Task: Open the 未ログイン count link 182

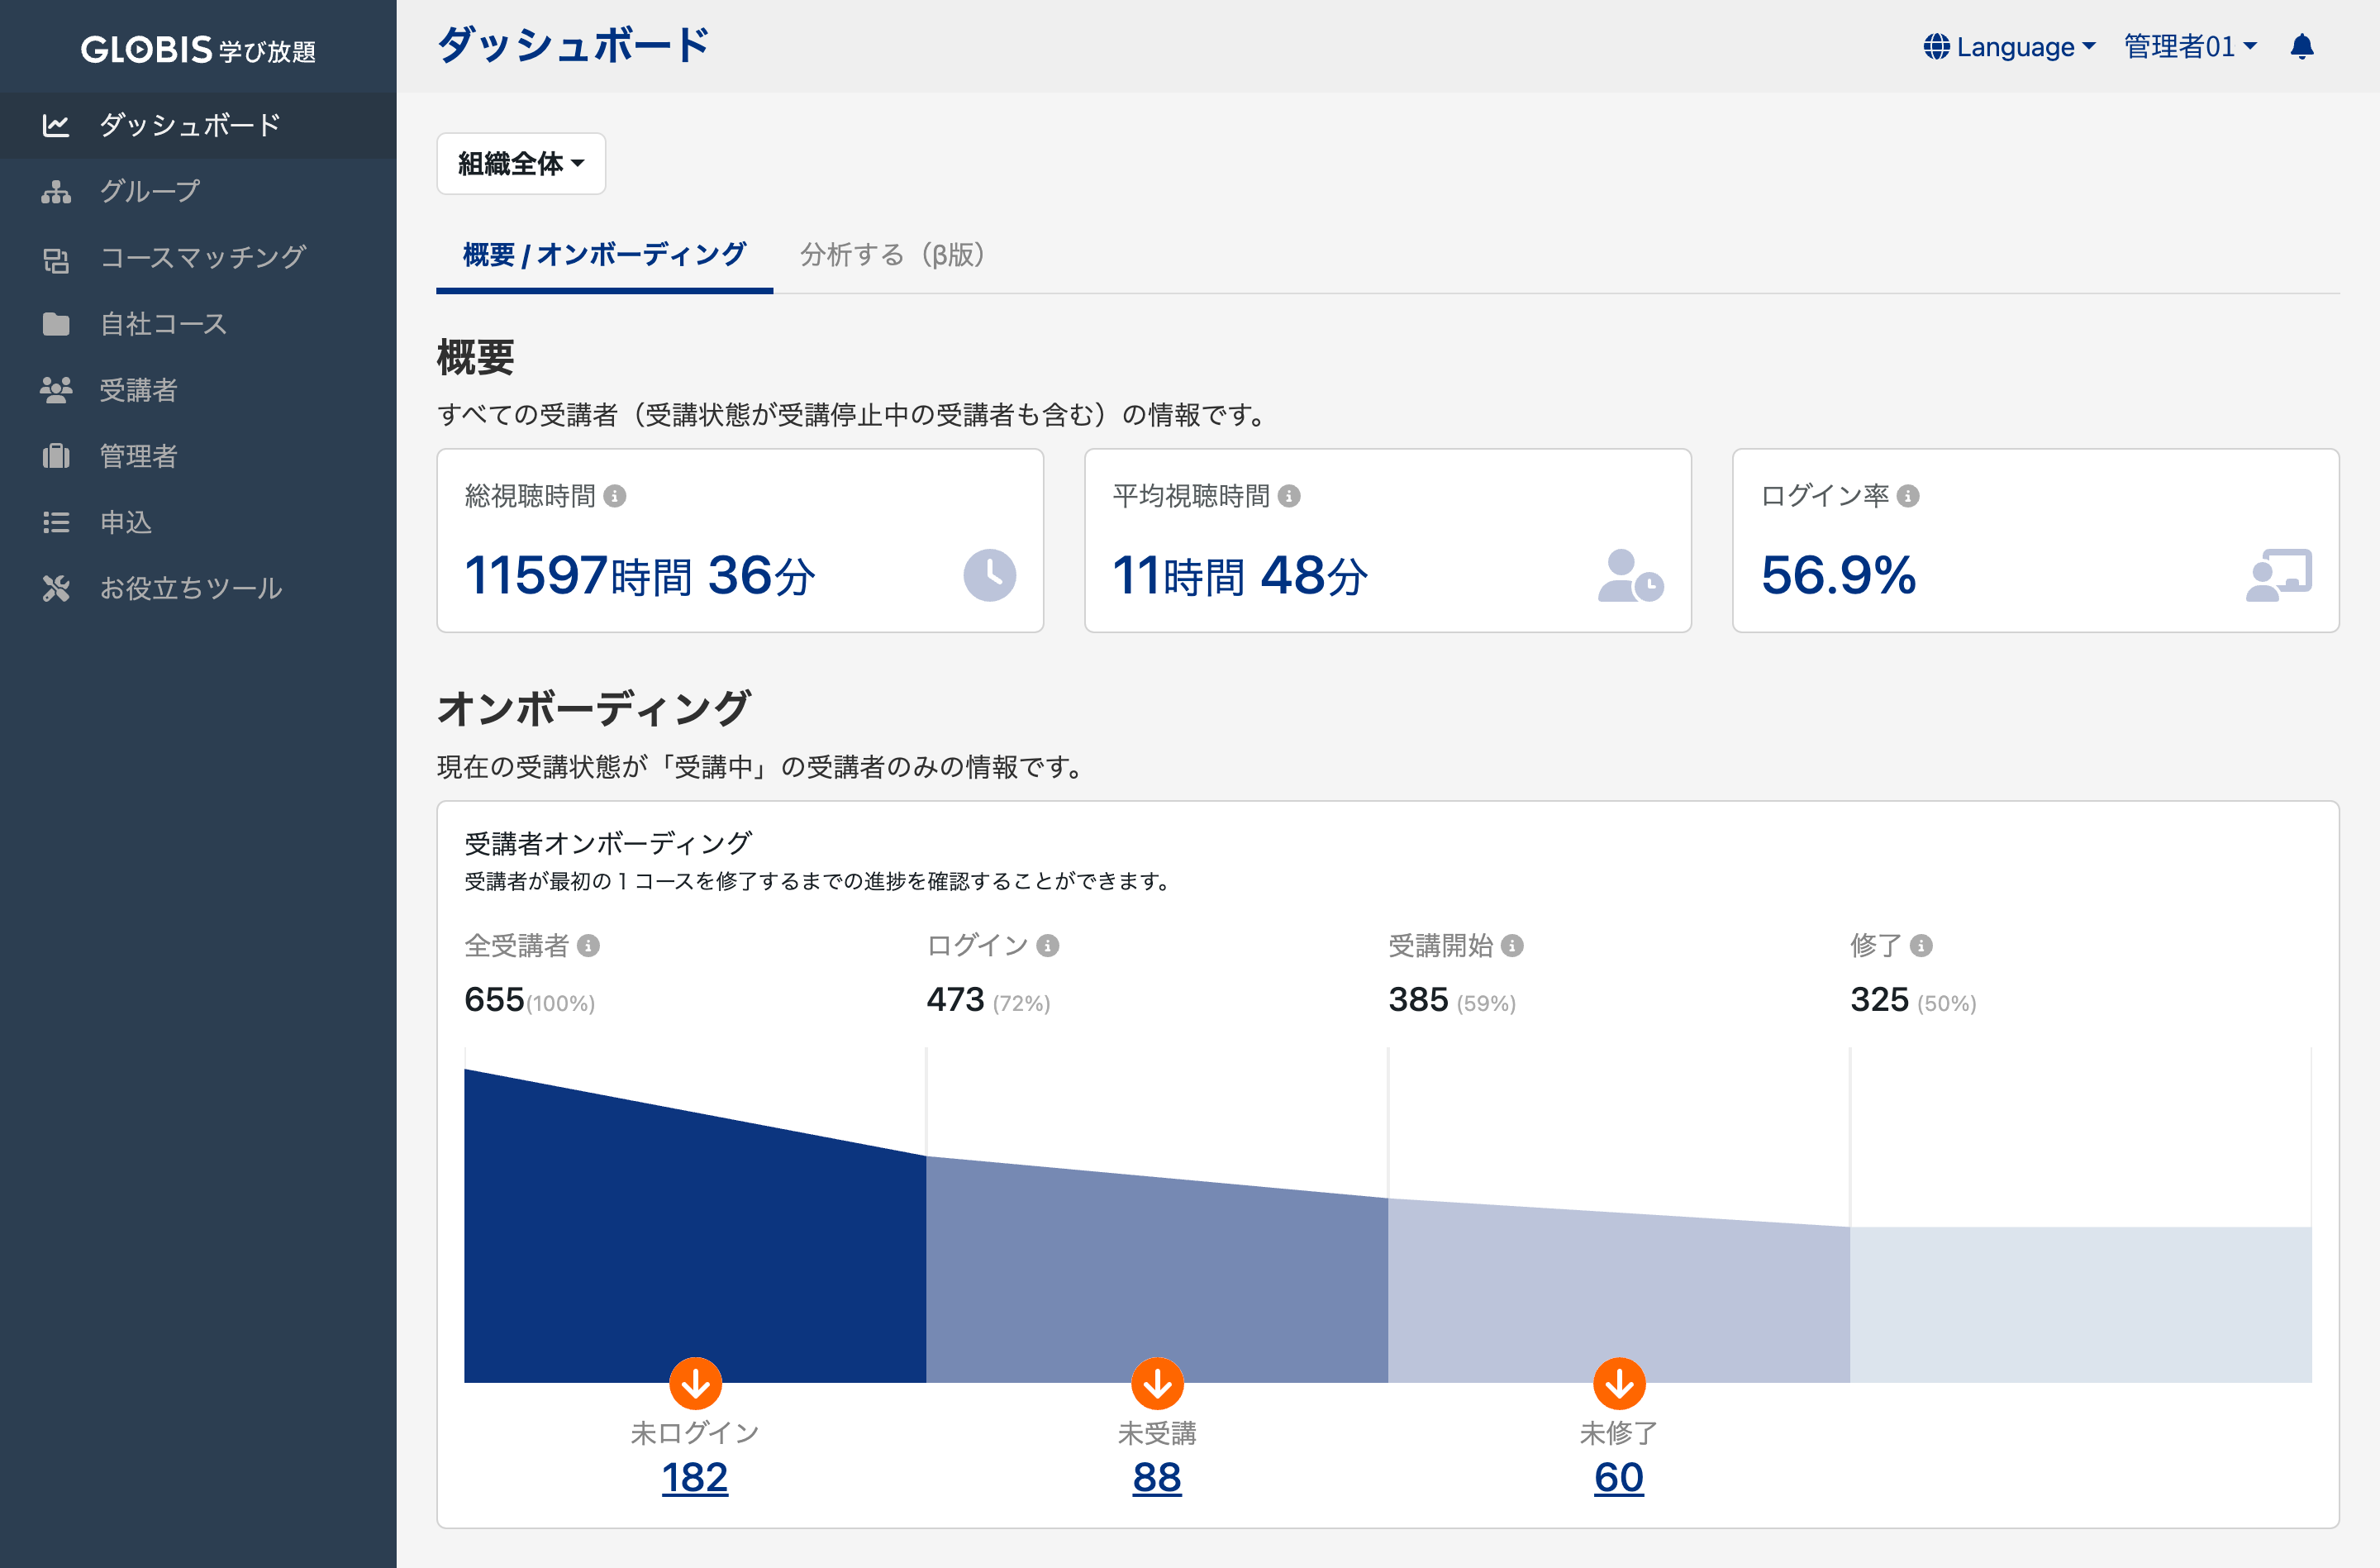Action: click(694, 1477)
